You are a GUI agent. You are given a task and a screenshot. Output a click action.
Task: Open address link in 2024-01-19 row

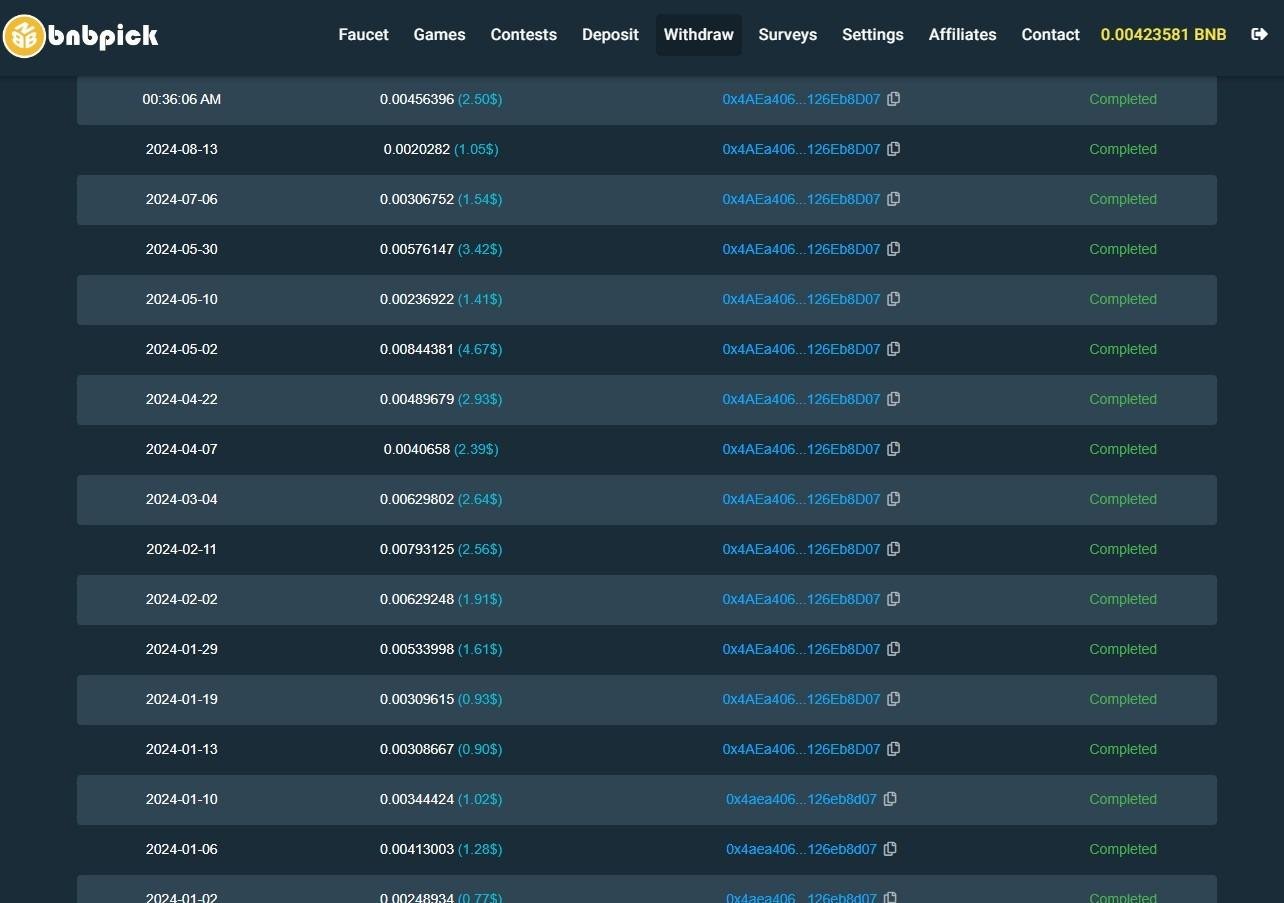click(x=801, y=699)
